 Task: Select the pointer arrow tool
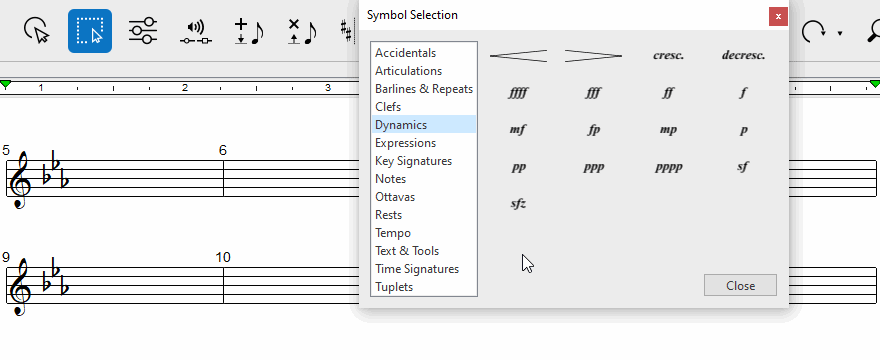(x=36, y=30)
